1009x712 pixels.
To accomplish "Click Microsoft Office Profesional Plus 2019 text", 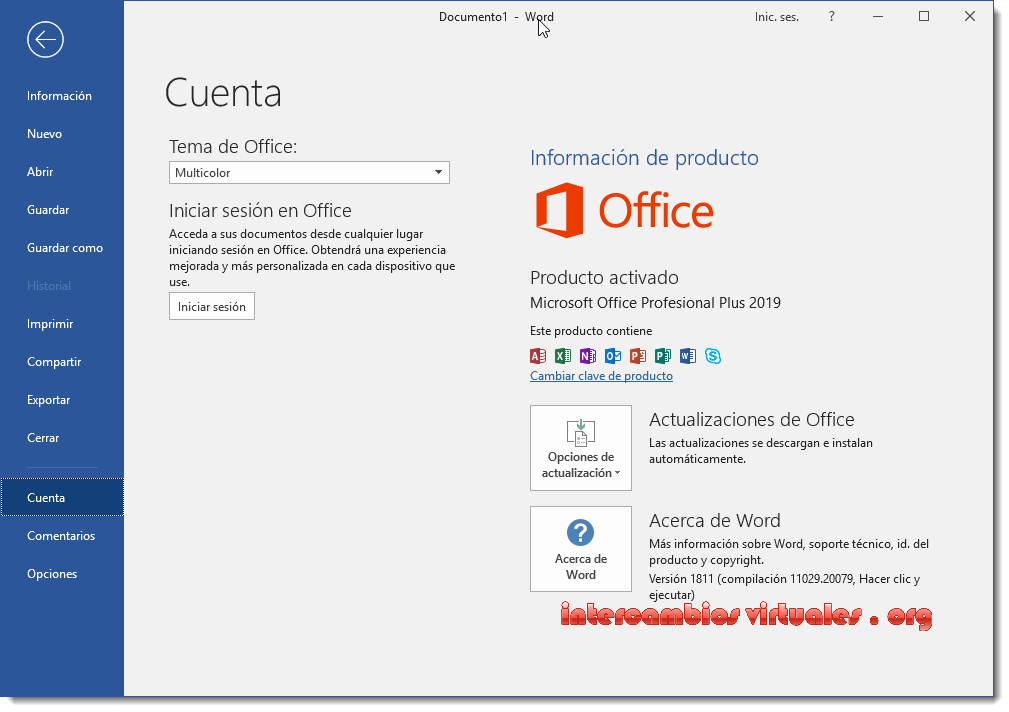I will pos(655,303).
